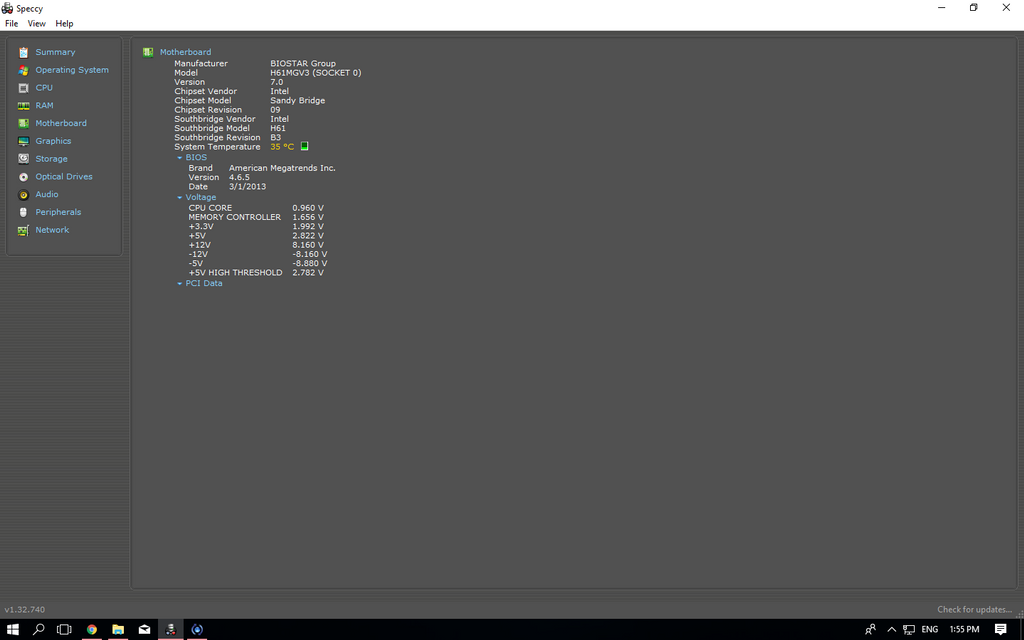Click the 1:55 PM taskbar clock

coord(965,630)
